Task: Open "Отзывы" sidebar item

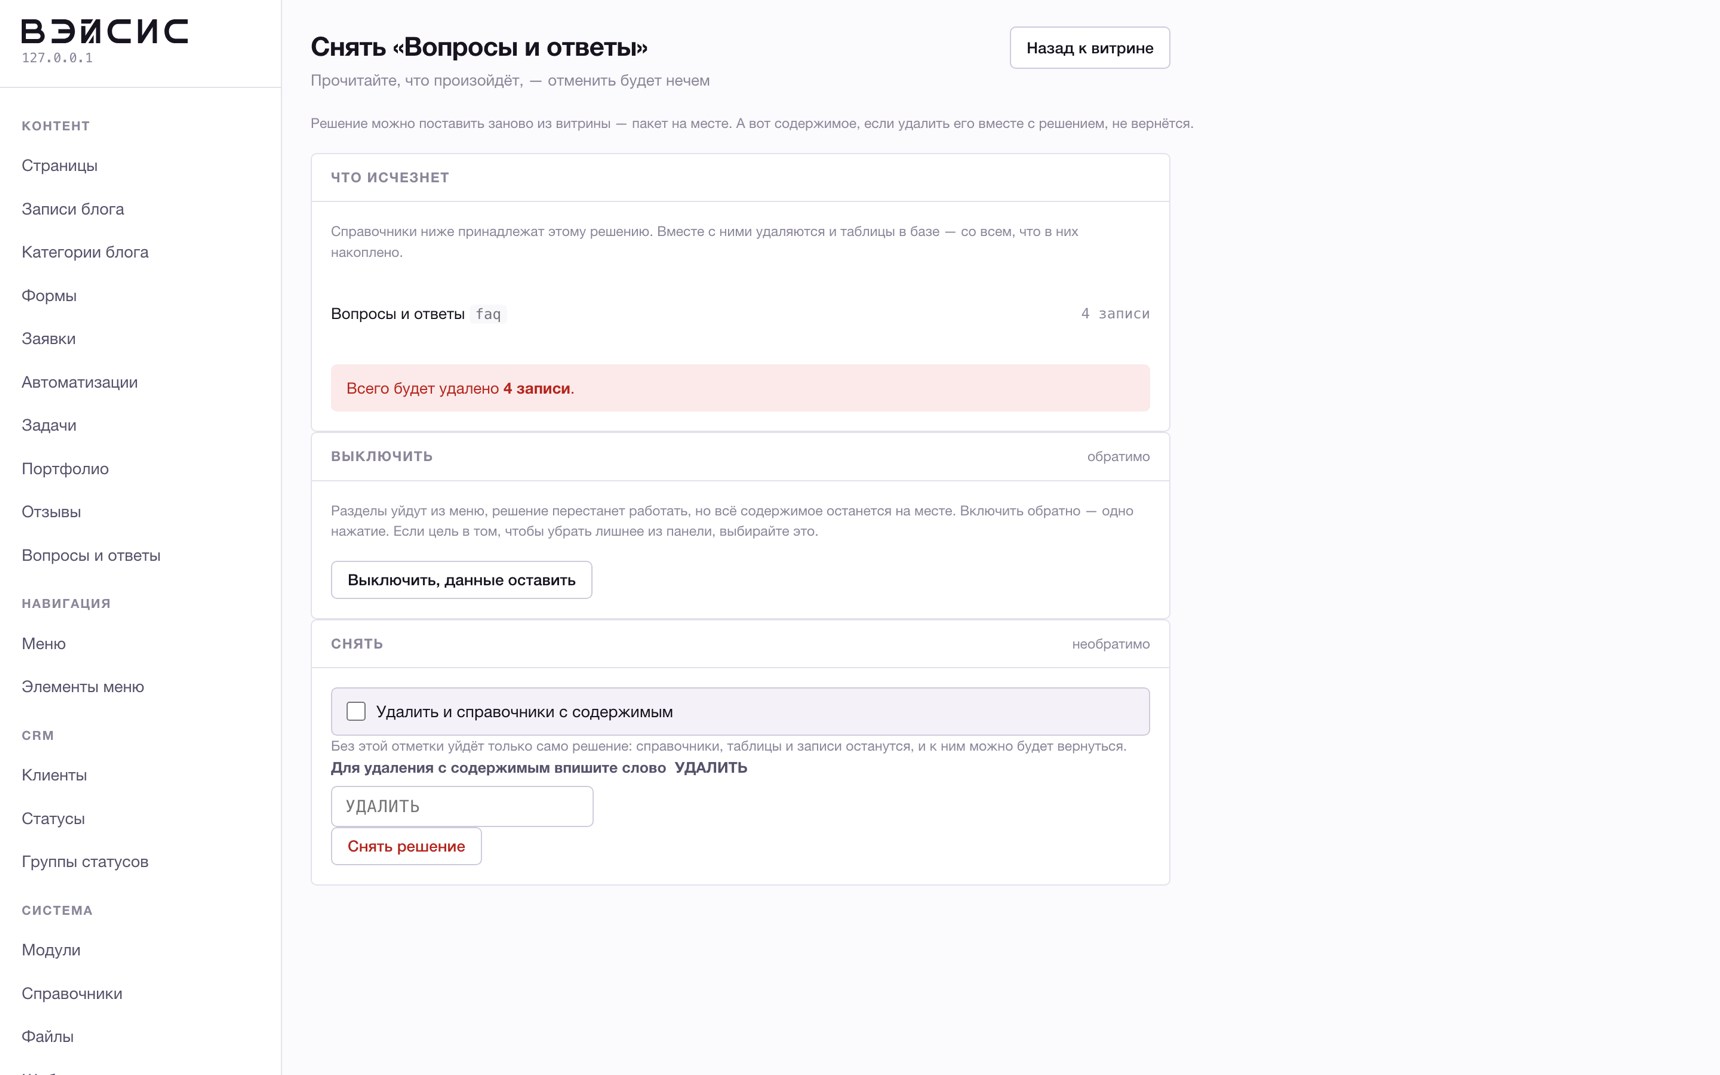Action: [51, 511]
